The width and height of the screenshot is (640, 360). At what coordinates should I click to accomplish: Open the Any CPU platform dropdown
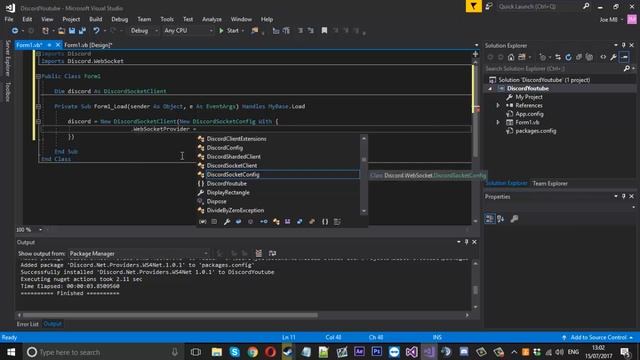pyautogui.click(x=188, y=31)
